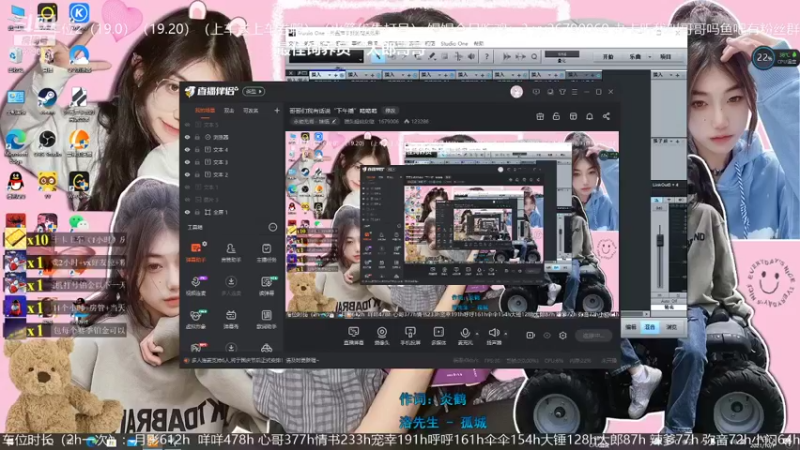The image size is (800, 450).
Task: Toggle the preview eye icon near settings gear
Action: pos(547,335)
